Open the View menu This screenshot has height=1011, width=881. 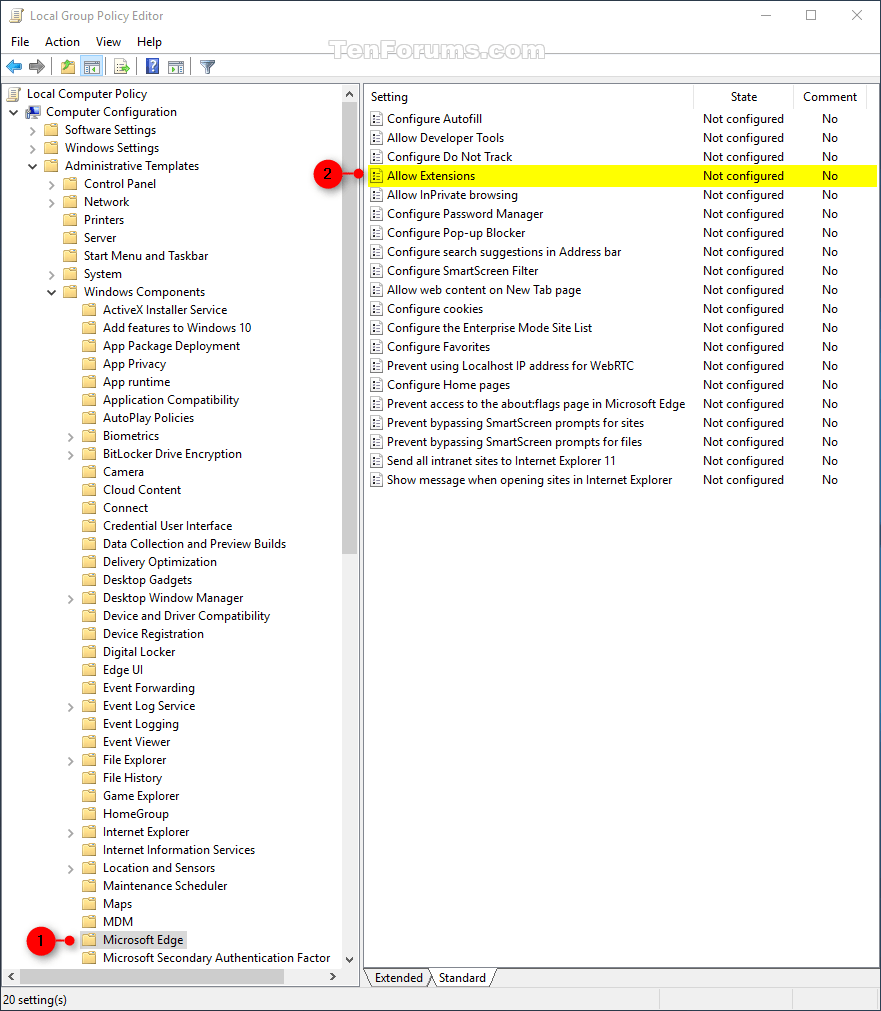109,41
